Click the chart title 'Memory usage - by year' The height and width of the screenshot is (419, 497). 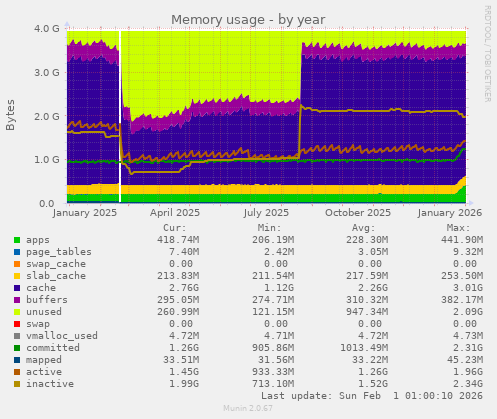(x=248, y=20)
